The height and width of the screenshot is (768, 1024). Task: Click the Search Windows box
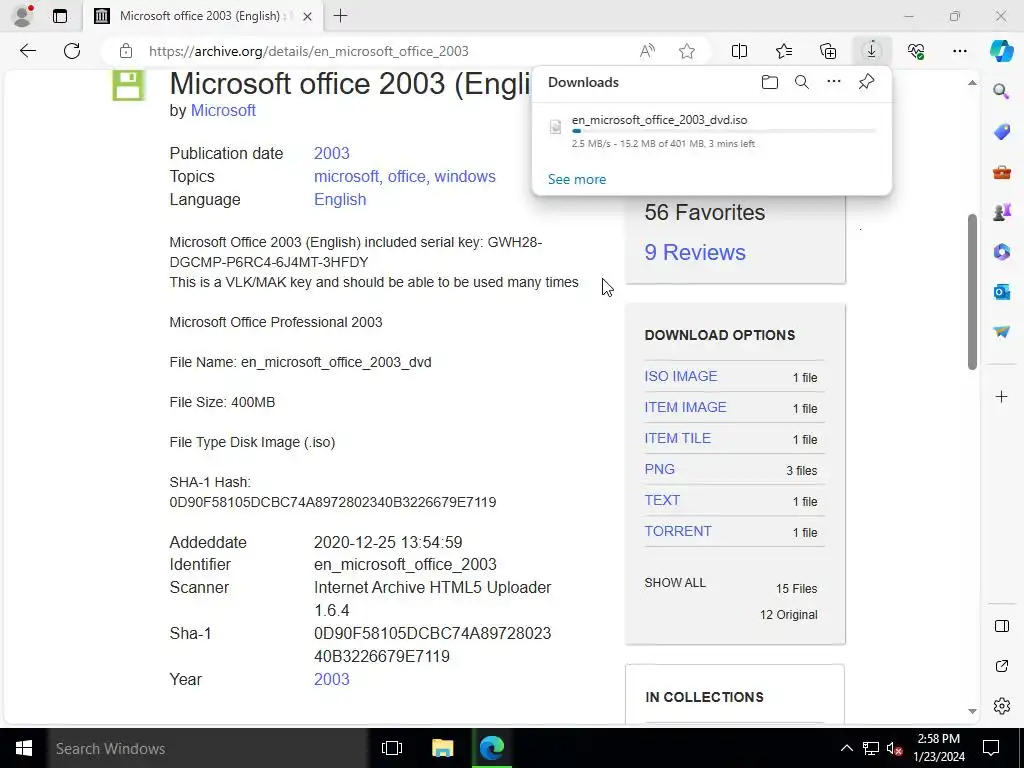pos(207,748)
